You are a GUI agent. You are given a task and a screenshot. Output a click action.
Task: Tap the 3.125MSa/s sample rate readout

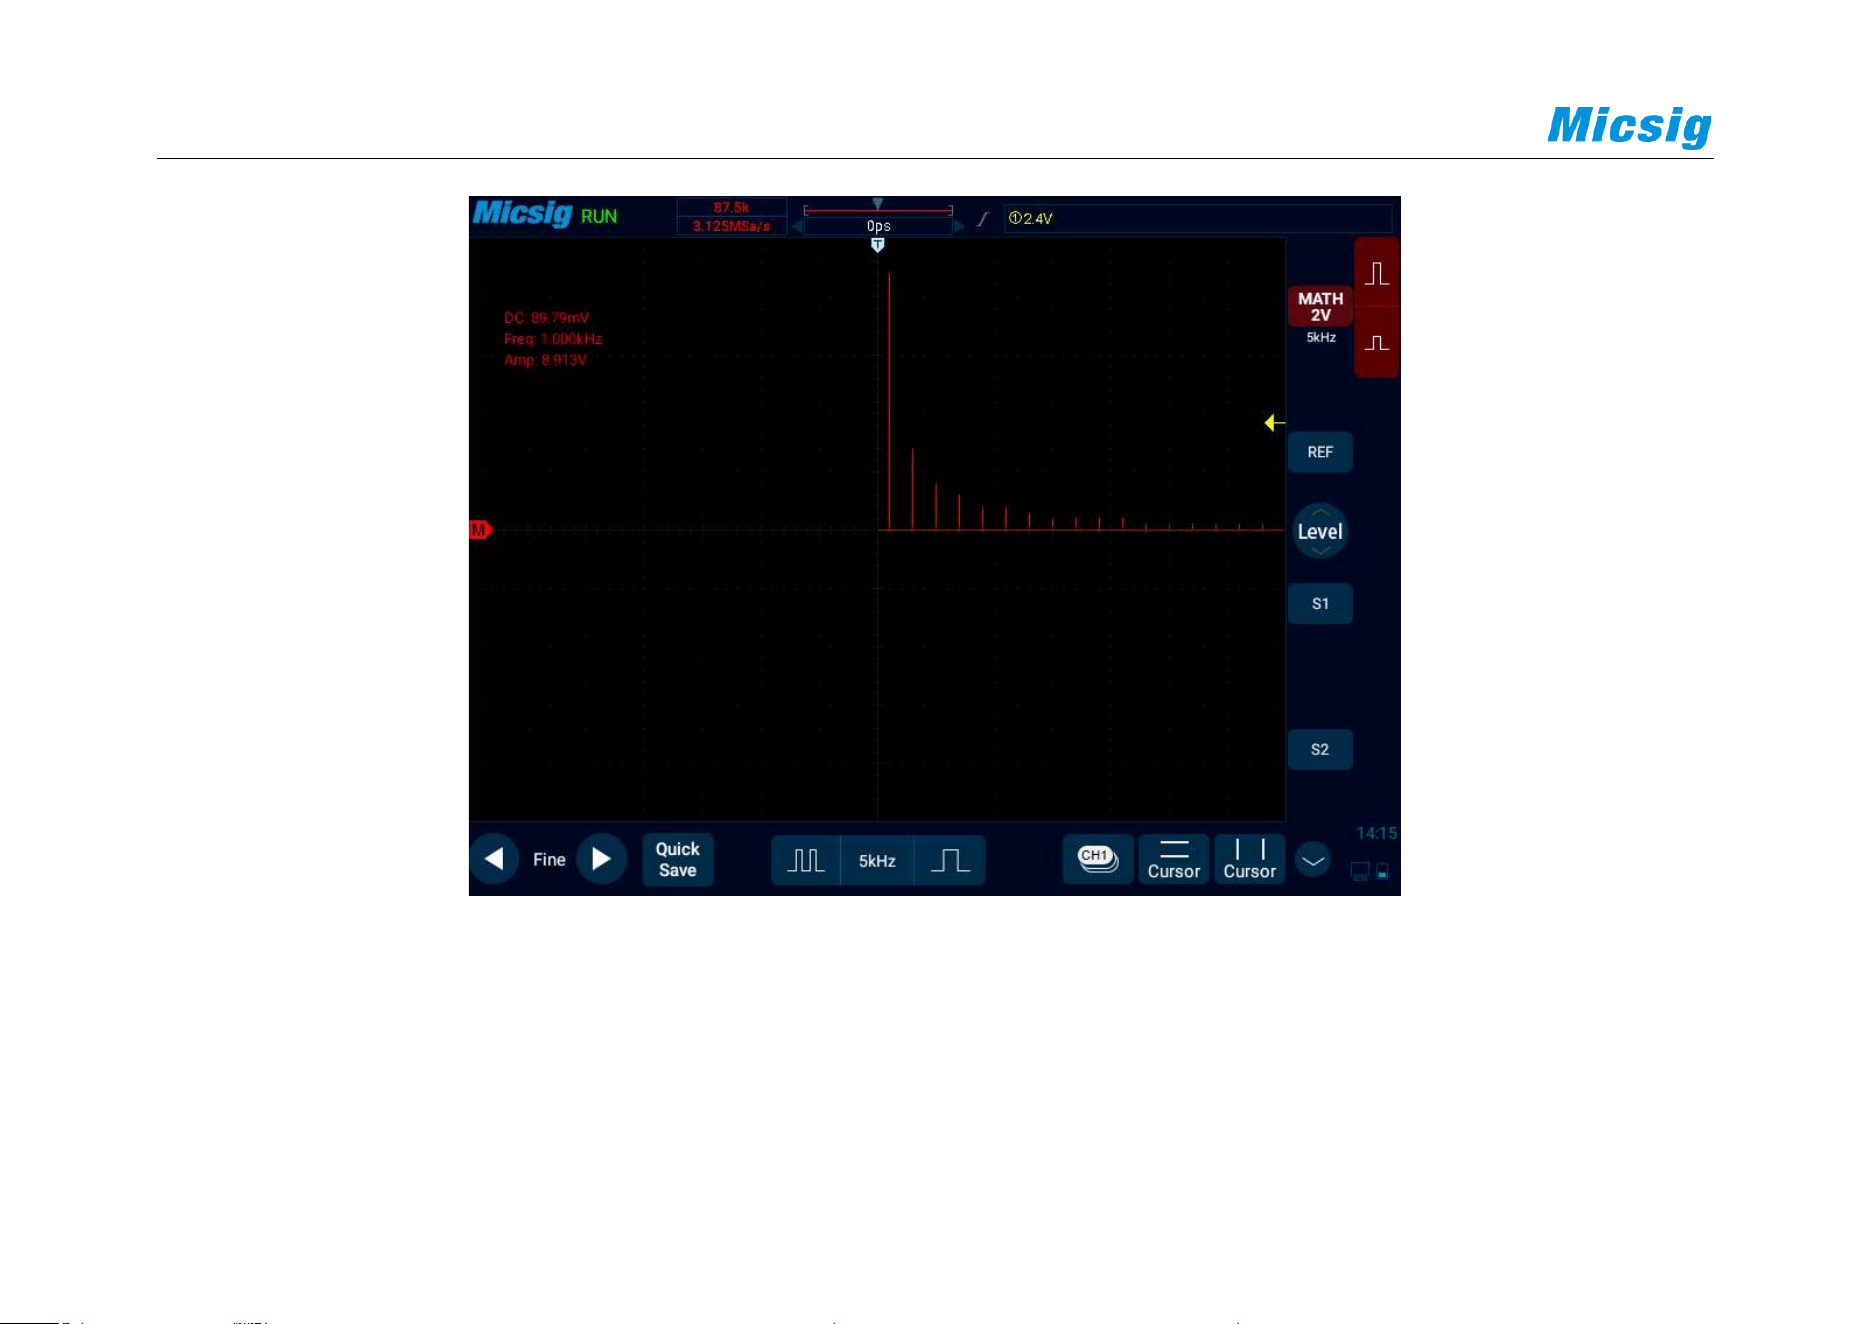tap(731, 227)
